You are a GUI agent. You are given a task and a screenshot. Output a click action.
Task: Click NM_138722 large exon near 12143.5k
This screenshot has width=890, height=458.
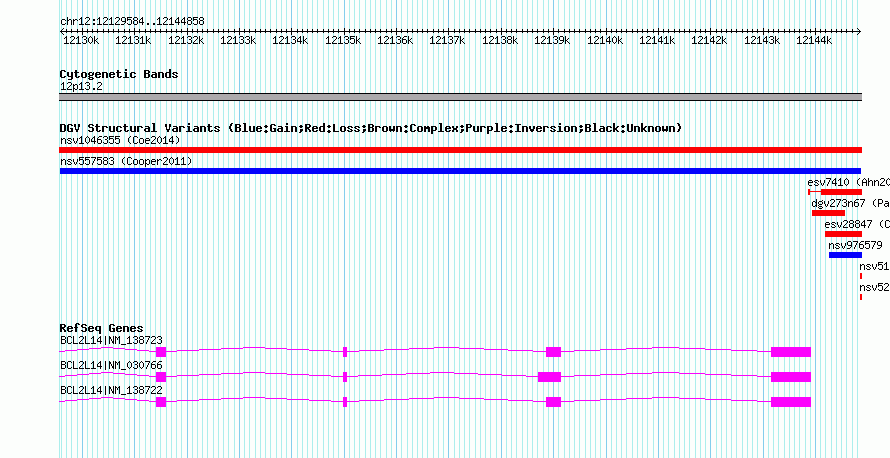click(791, 402)
